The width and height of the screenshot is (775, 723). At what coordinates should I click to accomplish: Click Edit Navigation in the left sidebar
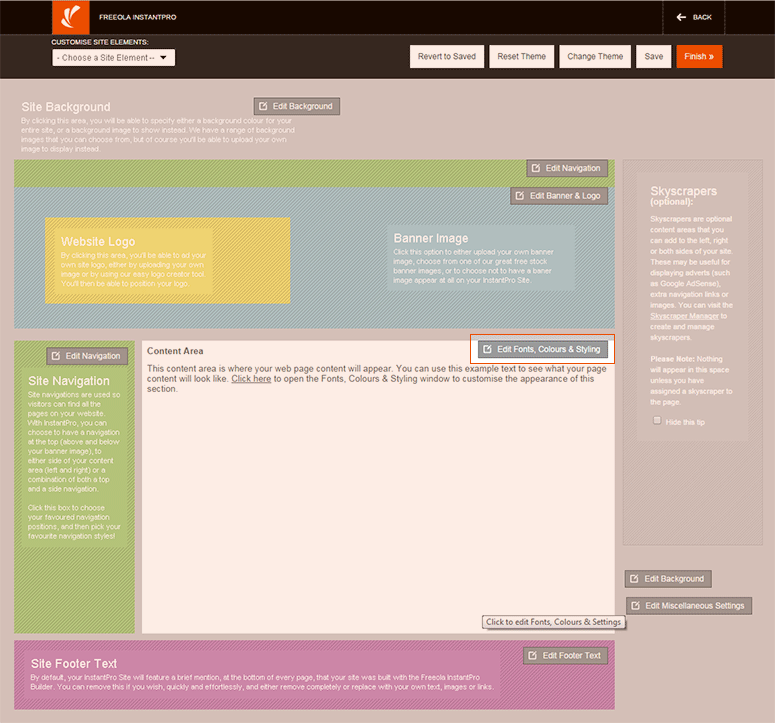[x=87, y=356]
